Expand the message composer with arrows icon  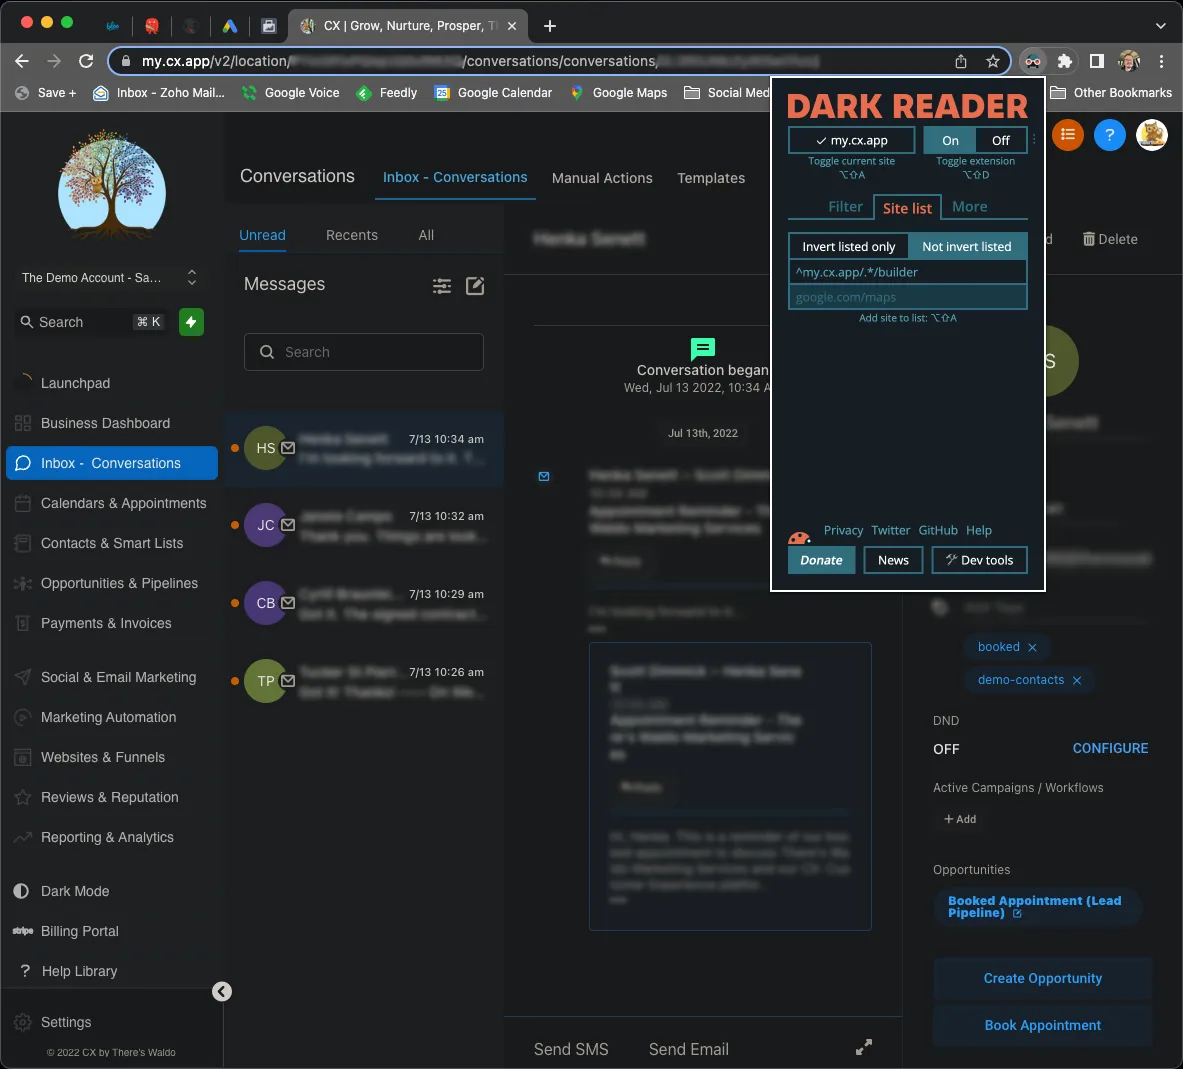(864, 1047)
